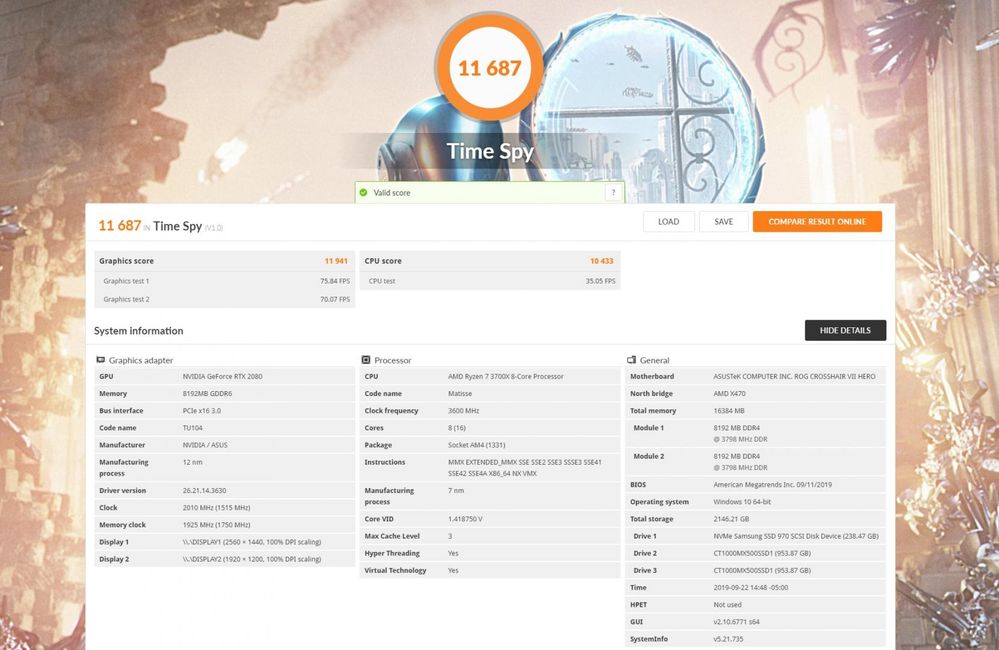The height and width of the screenshot is (650, 999).
Task: Click clock value 2010 MHz (1515 MHz)
Action: pos(216,508)
